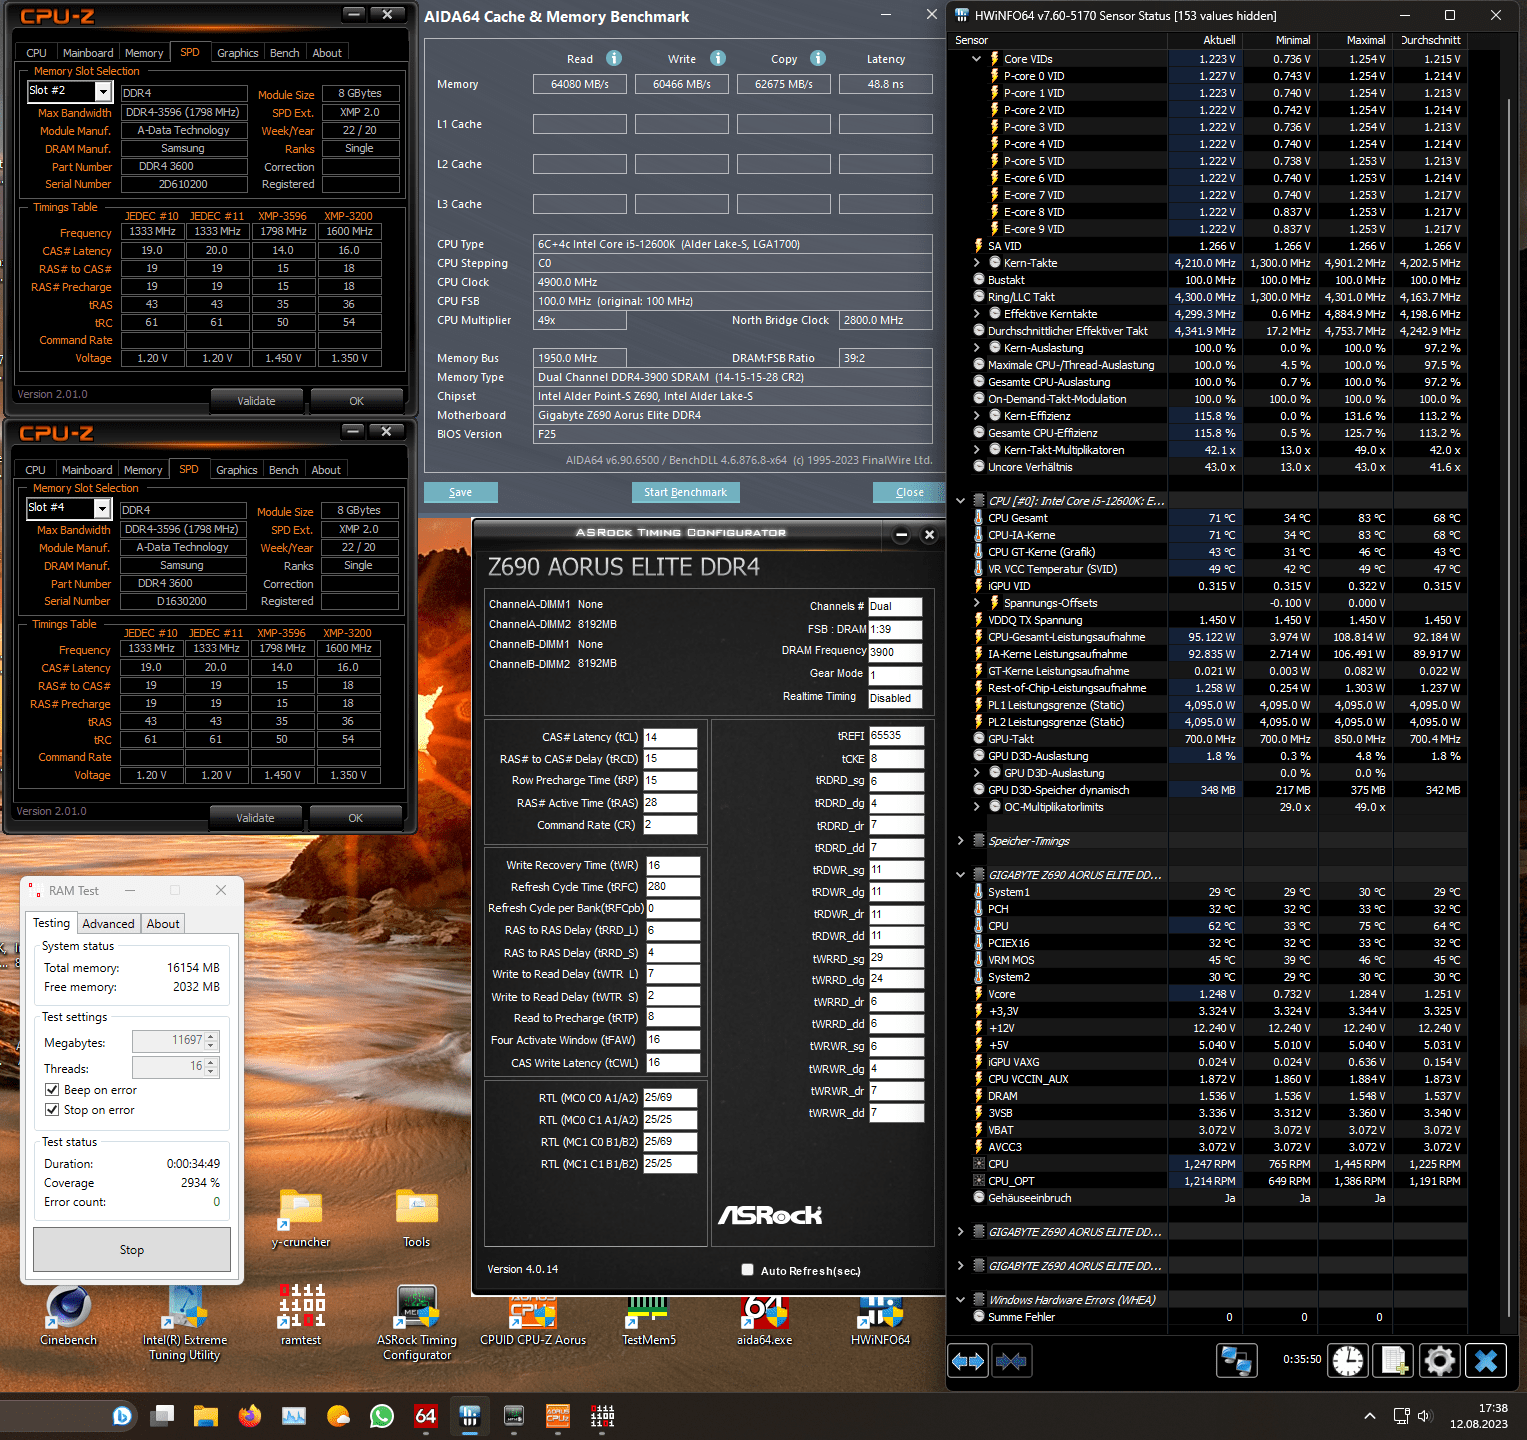Click HWiNFO blue X close-sensors icon
The width and height of the screenshot is (1527, 1440).
[x=1486, y=1361]
